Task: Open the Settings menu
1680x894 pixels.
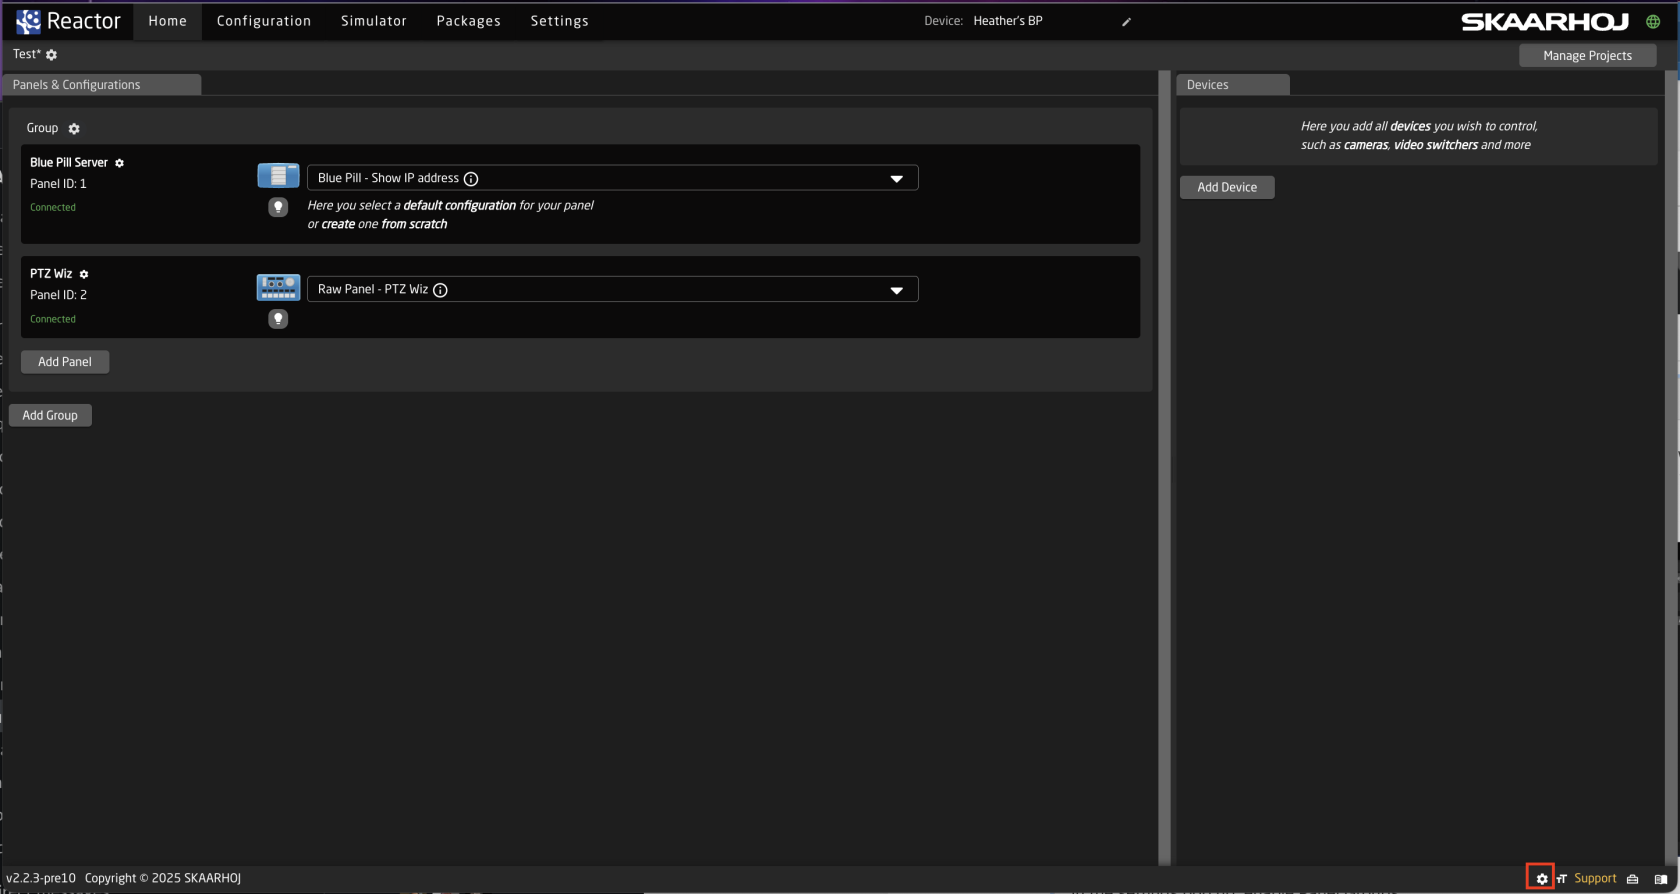Action: [x=560, y=21]
